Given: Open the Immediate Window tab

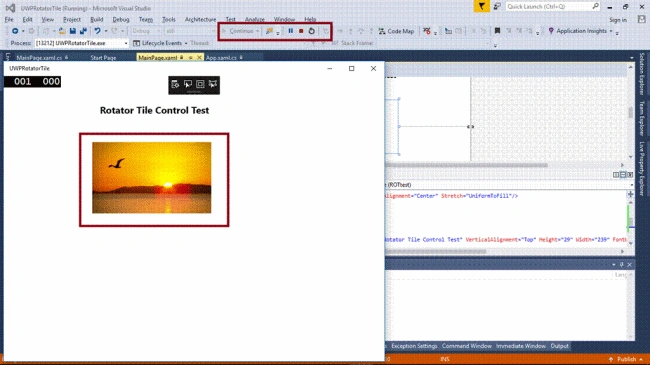Looking at the screenshot, I should pyautogui.click(x=521, y=346).
